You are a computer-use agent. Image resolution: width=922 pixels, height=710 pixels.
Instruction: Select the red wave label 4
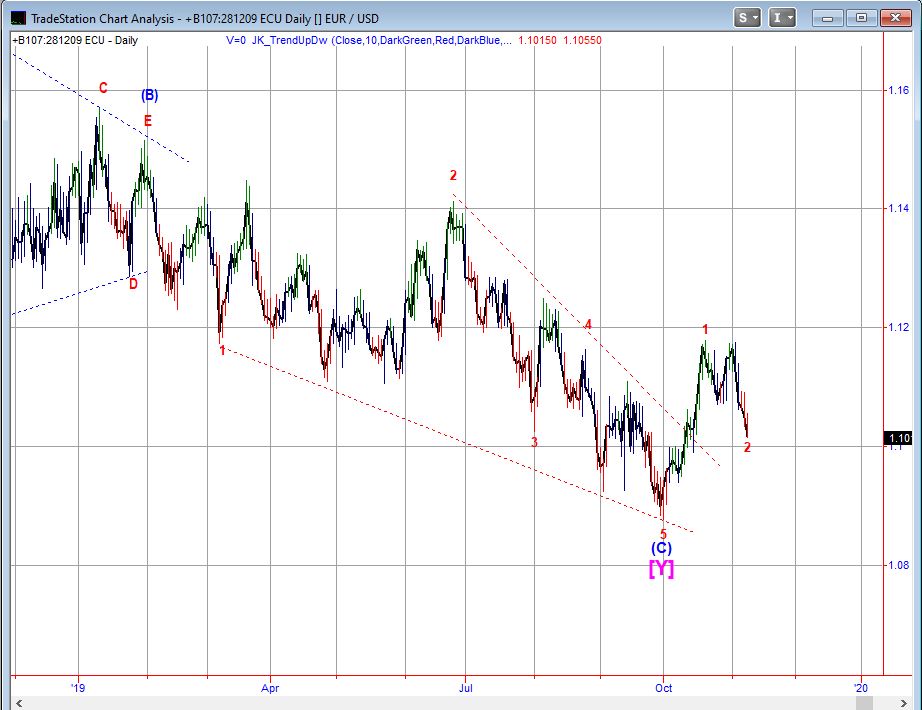point(588,325)
